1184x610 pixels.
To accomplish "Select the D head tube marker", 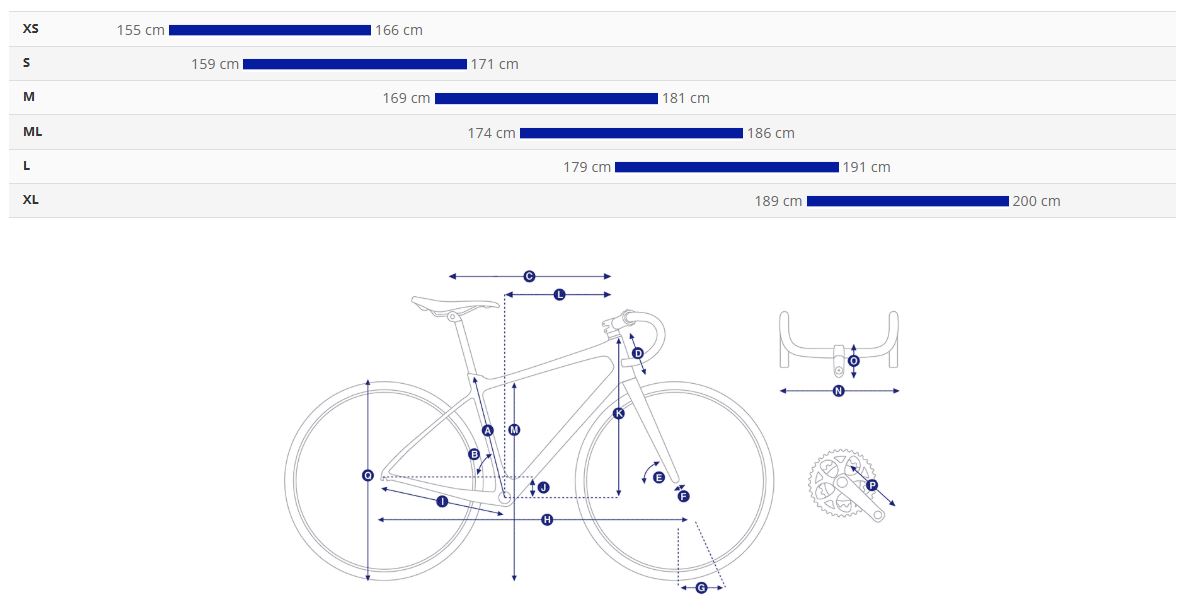I will point(638,353).
